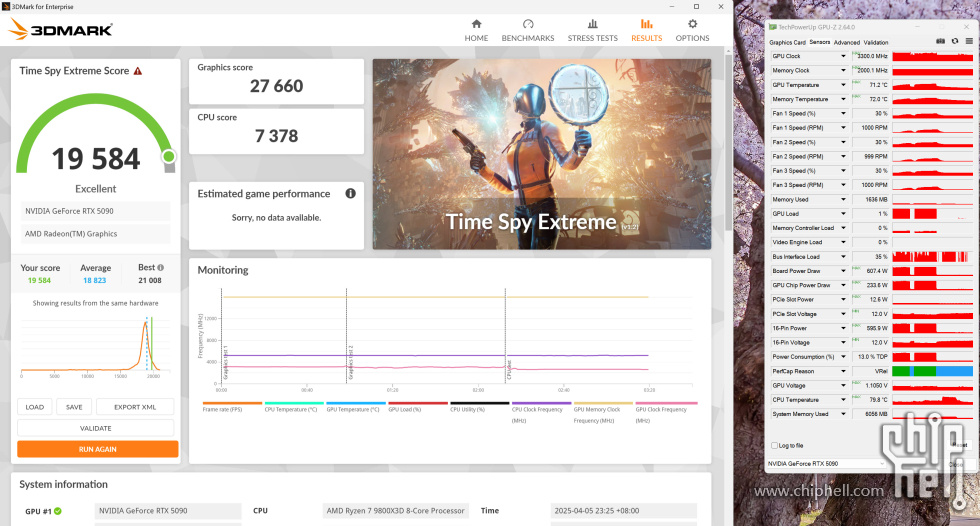Click the EXPORT XML button

tap(135, 407)
